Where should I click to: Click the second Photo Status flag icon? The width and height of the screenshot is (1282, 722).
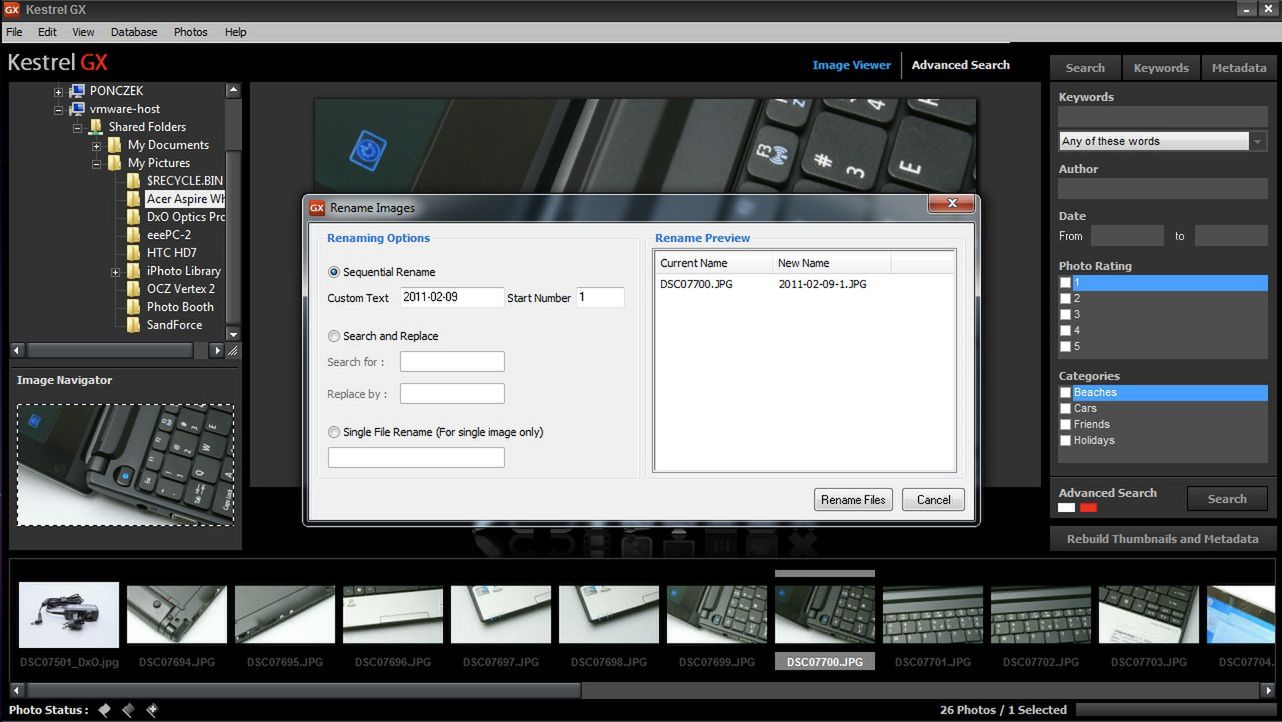coord(128,710)
